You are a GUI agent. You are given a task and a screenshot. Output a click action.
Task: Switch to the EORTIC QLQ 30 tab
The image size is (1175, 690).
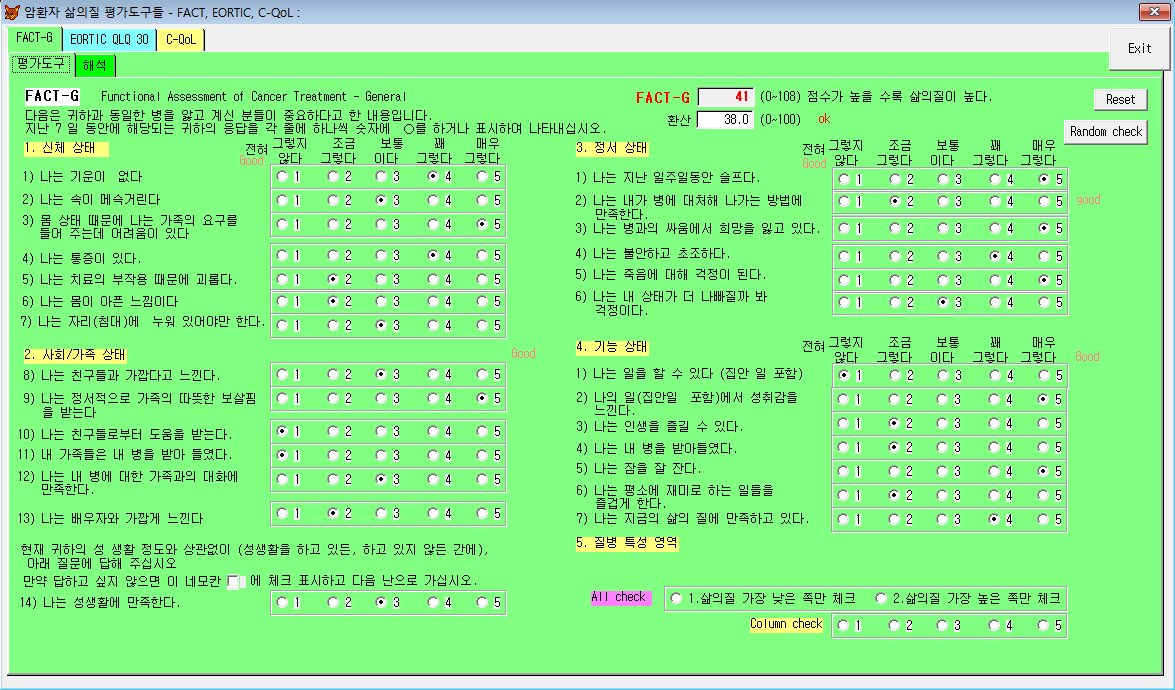point(109,39)
